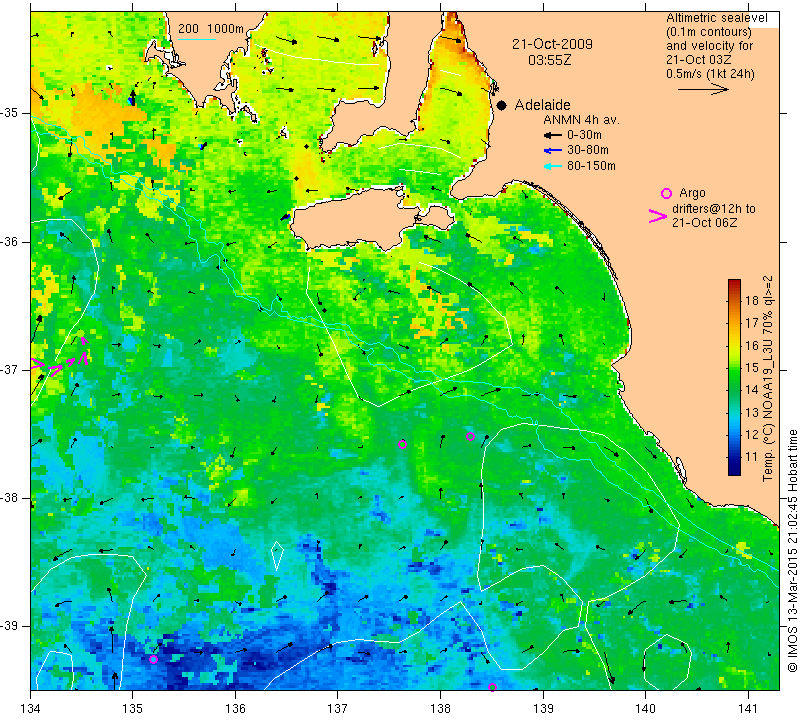Select Argo float marker near 138.3E 37.5S
The width and height of the screenshot is (800, 720).
pos(470,436)
